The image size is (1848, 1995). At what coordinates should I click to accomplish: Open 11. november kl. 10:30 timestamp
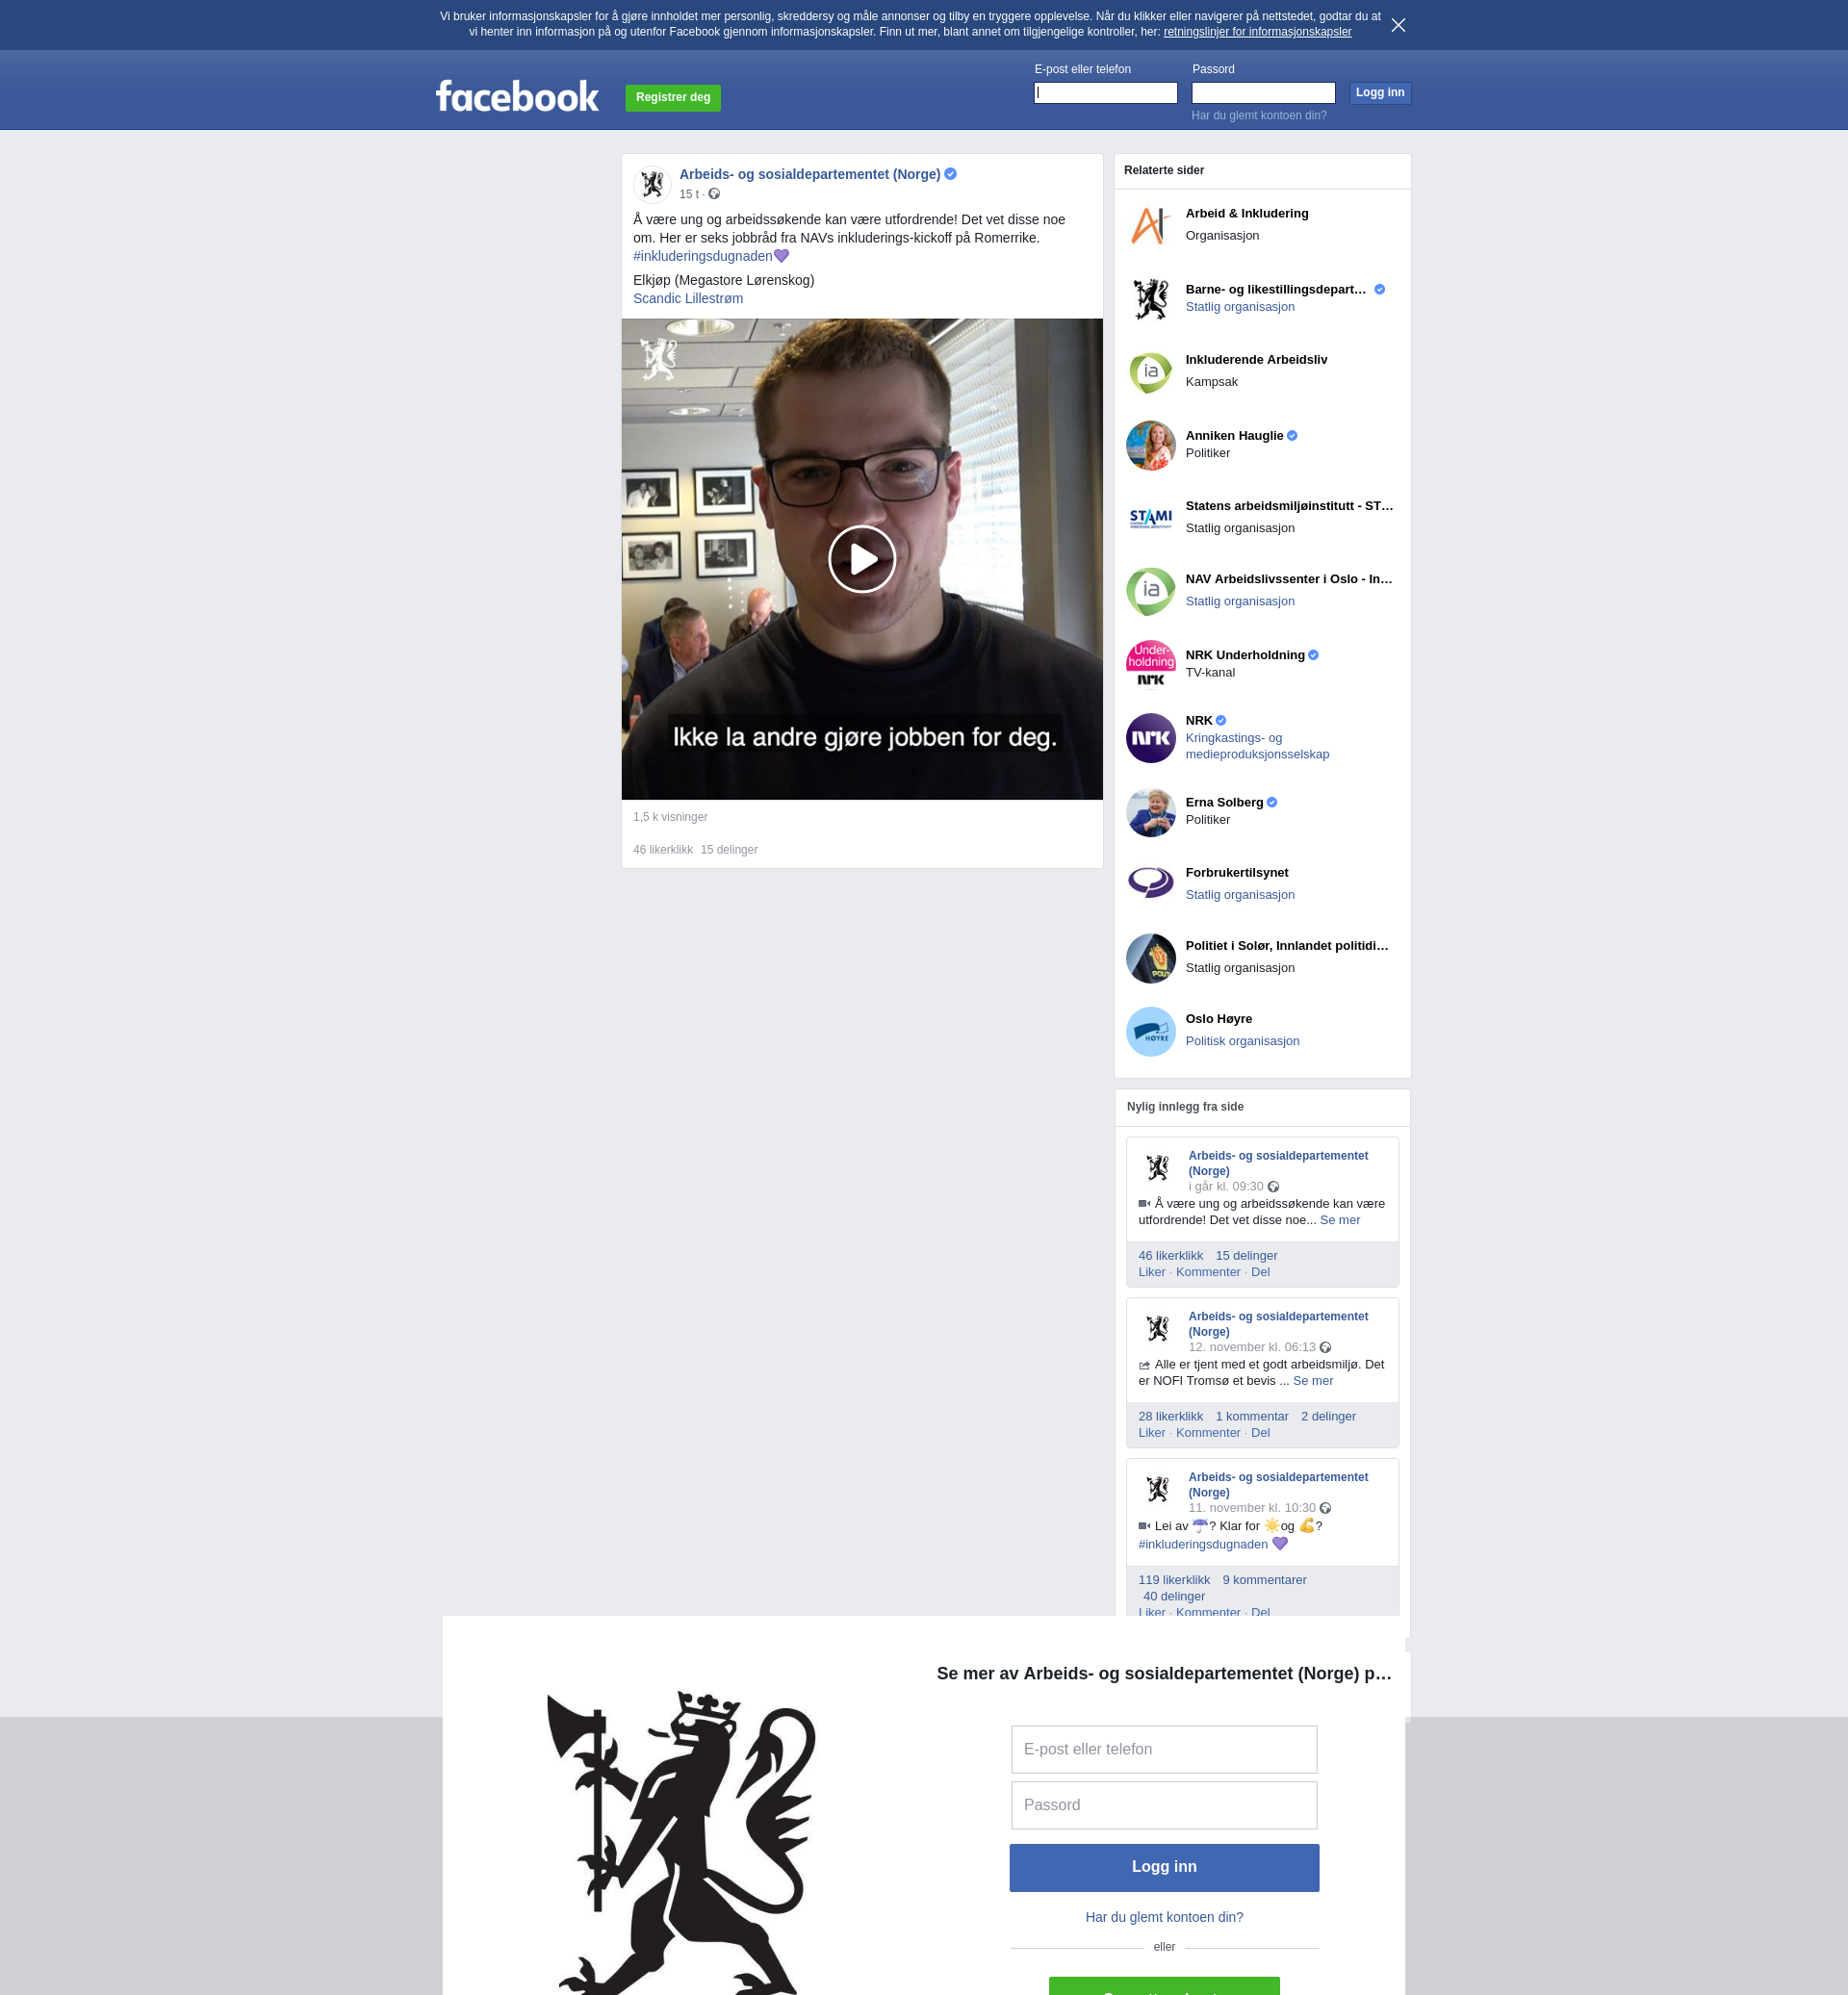point(1251,1508)
